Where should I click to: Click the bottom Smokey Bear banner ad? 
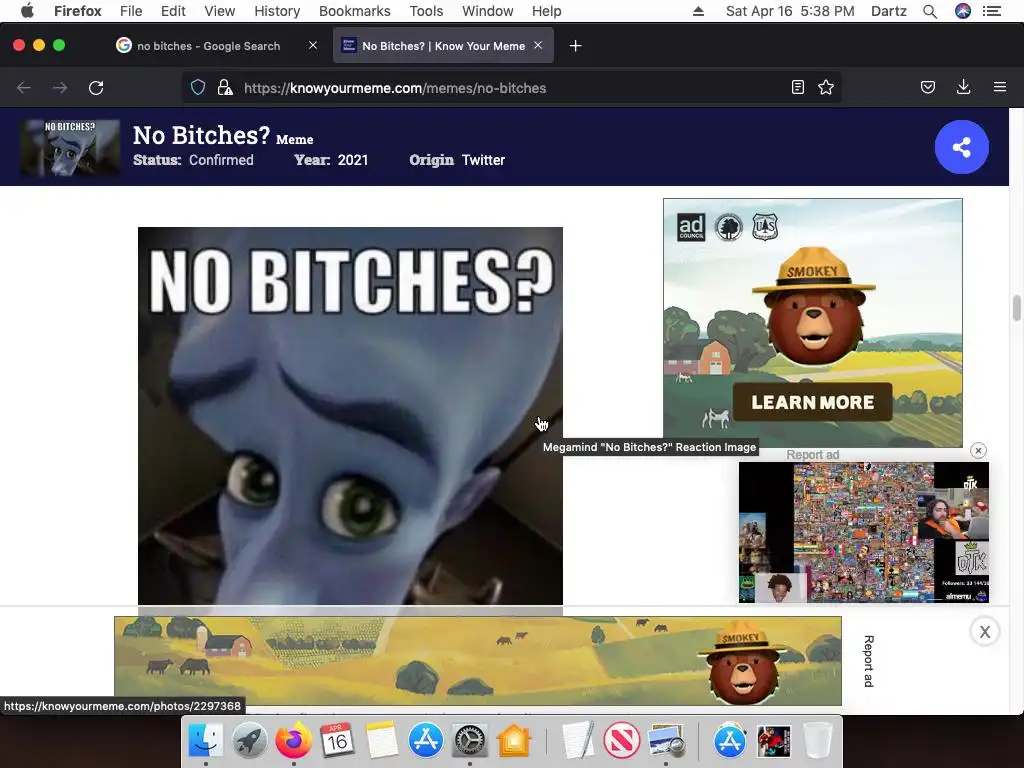coord(477,661)
